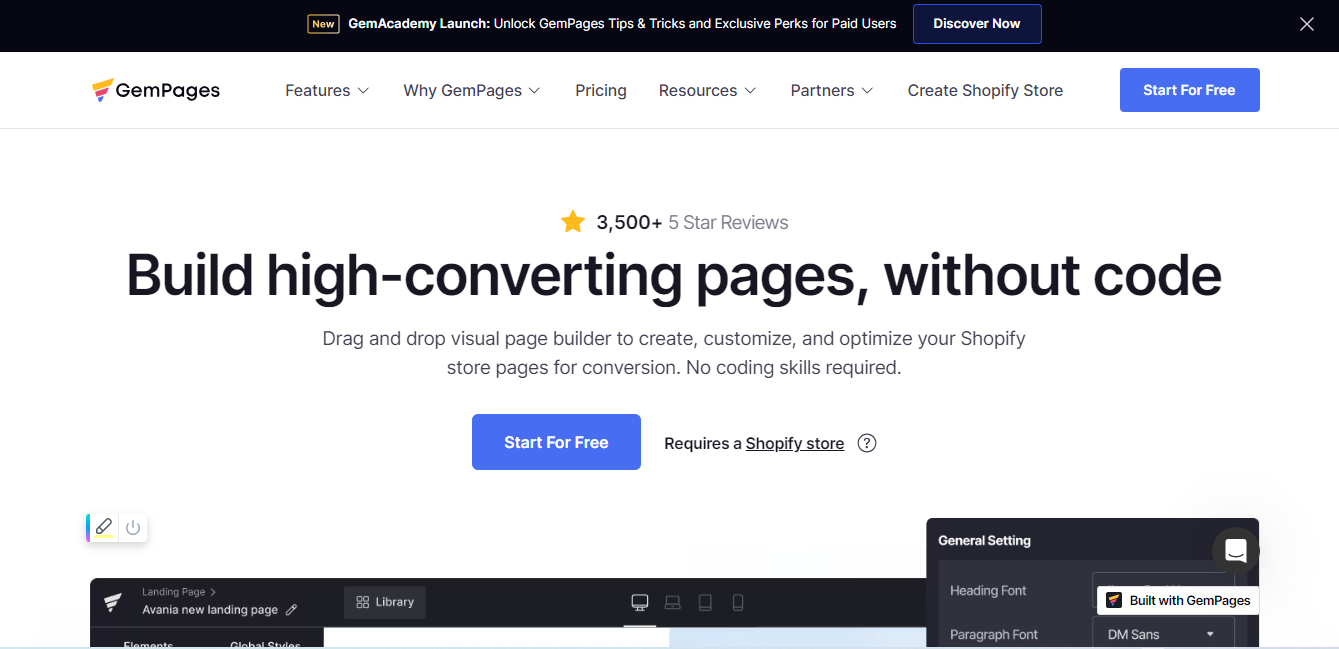This screenshot has width=1339, height=649.
Task: Click the Heading Font label
Action: [x=988, y=590]
